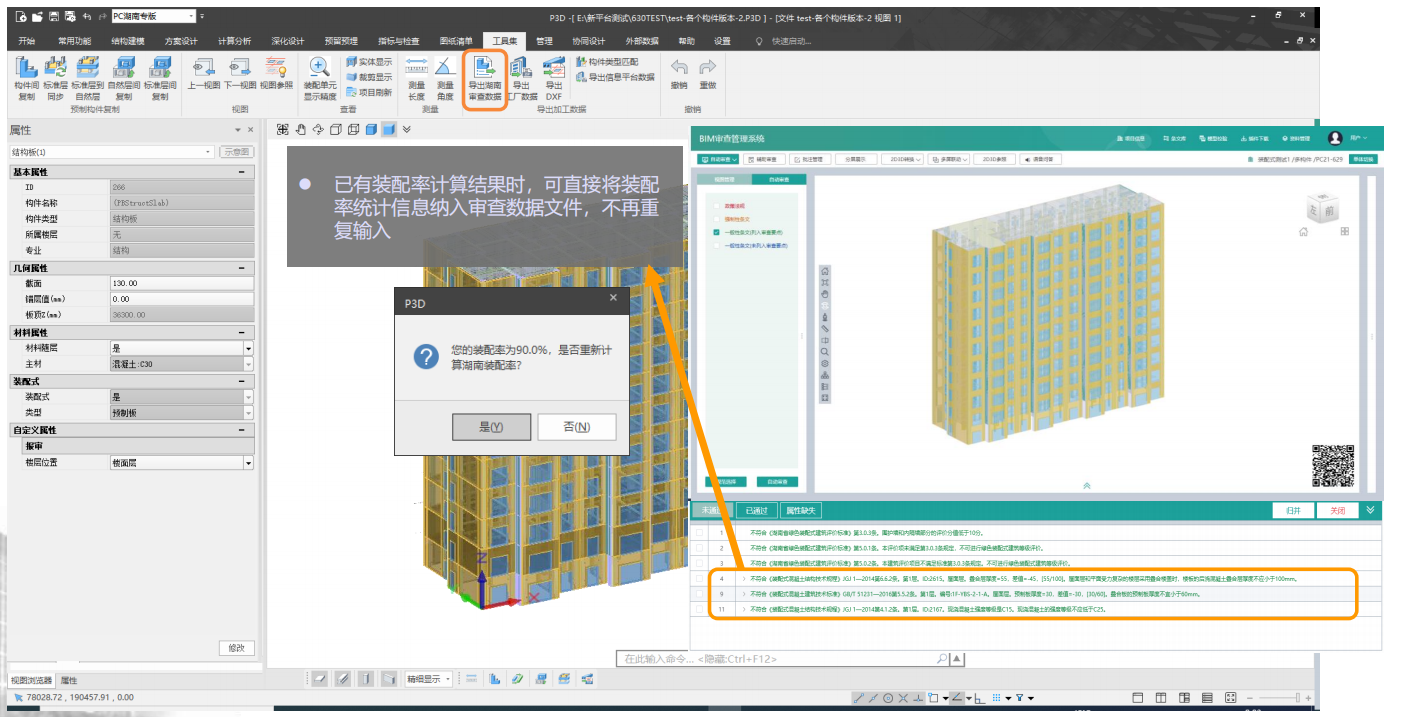This screenshot has width=1401, height=717.
Task: Open the 楼层位置 dropdown
Action: (248, 463)
